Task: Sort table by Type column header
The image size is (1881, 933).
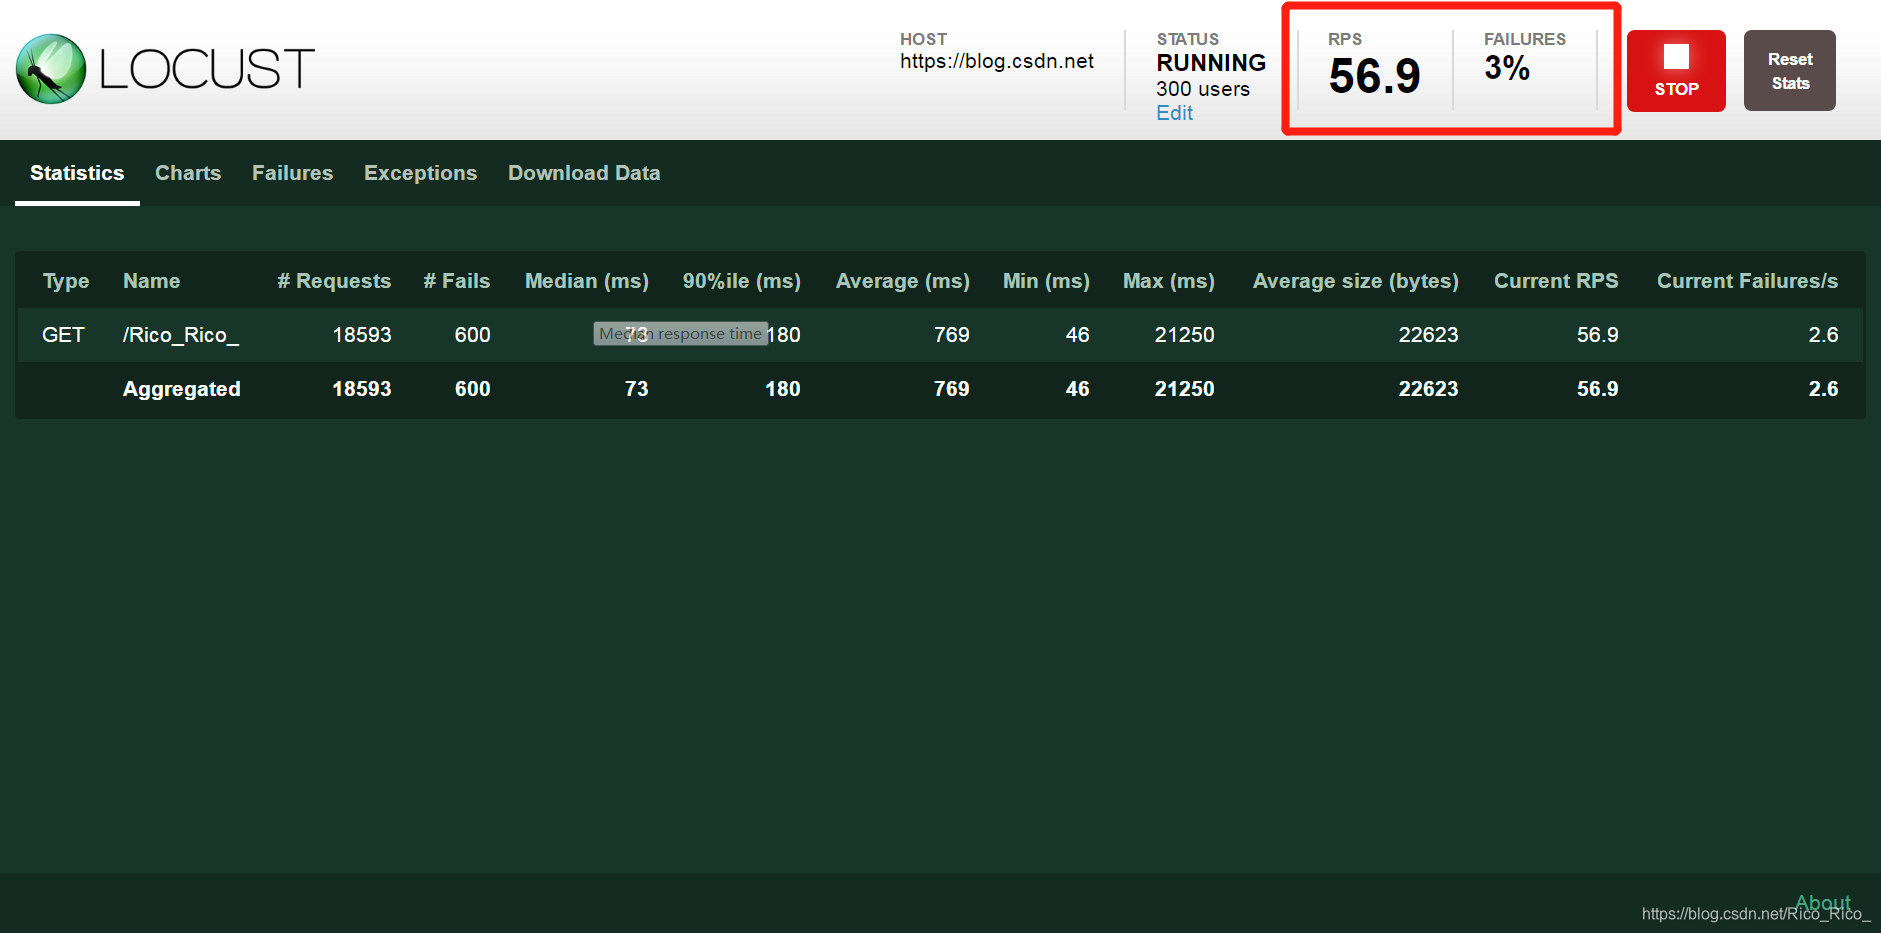Action: point(66,281)
